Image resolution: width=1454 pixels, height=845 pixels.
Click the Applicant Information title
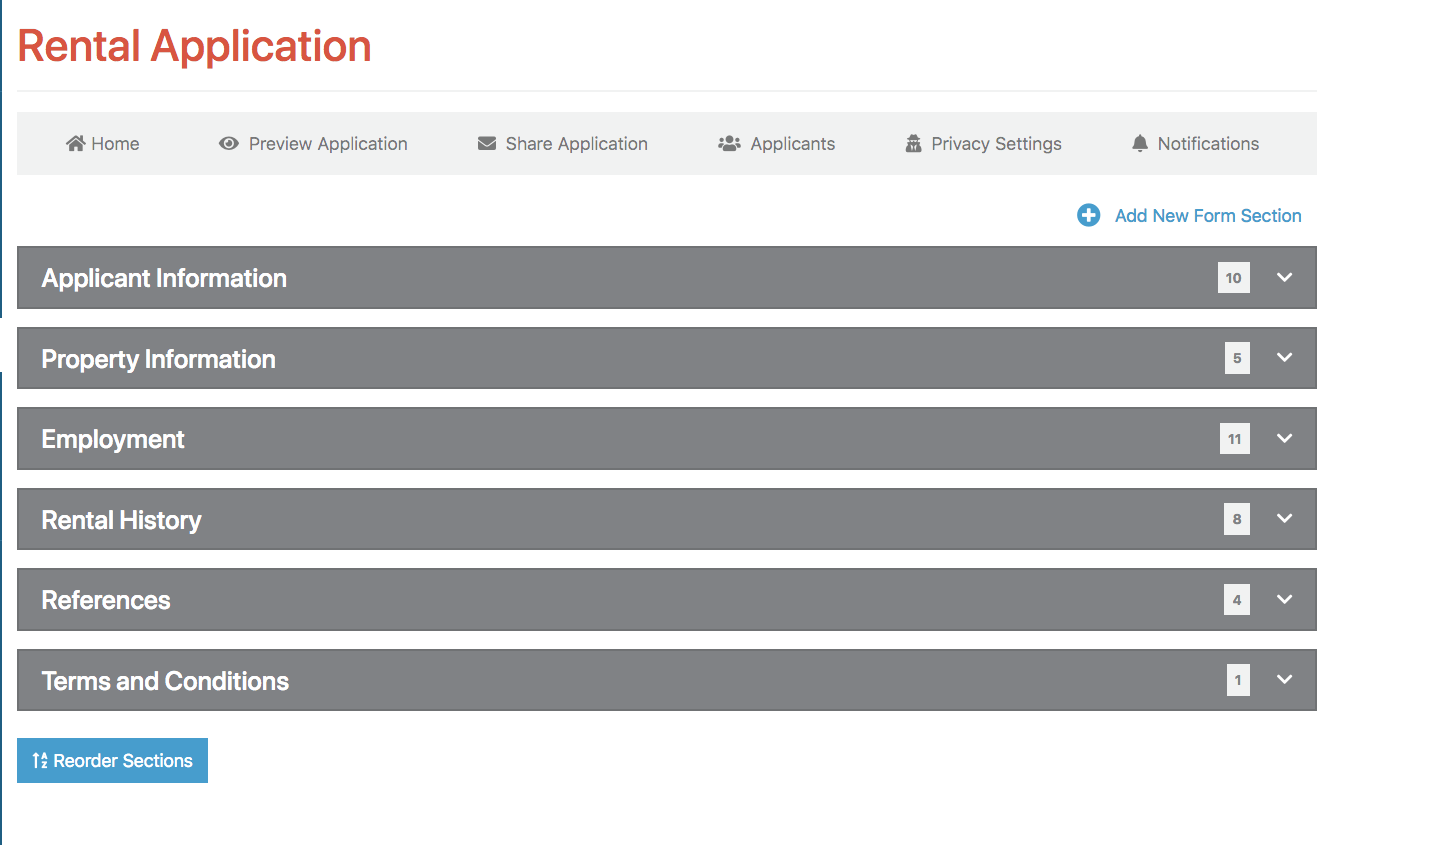pos(164,278)
